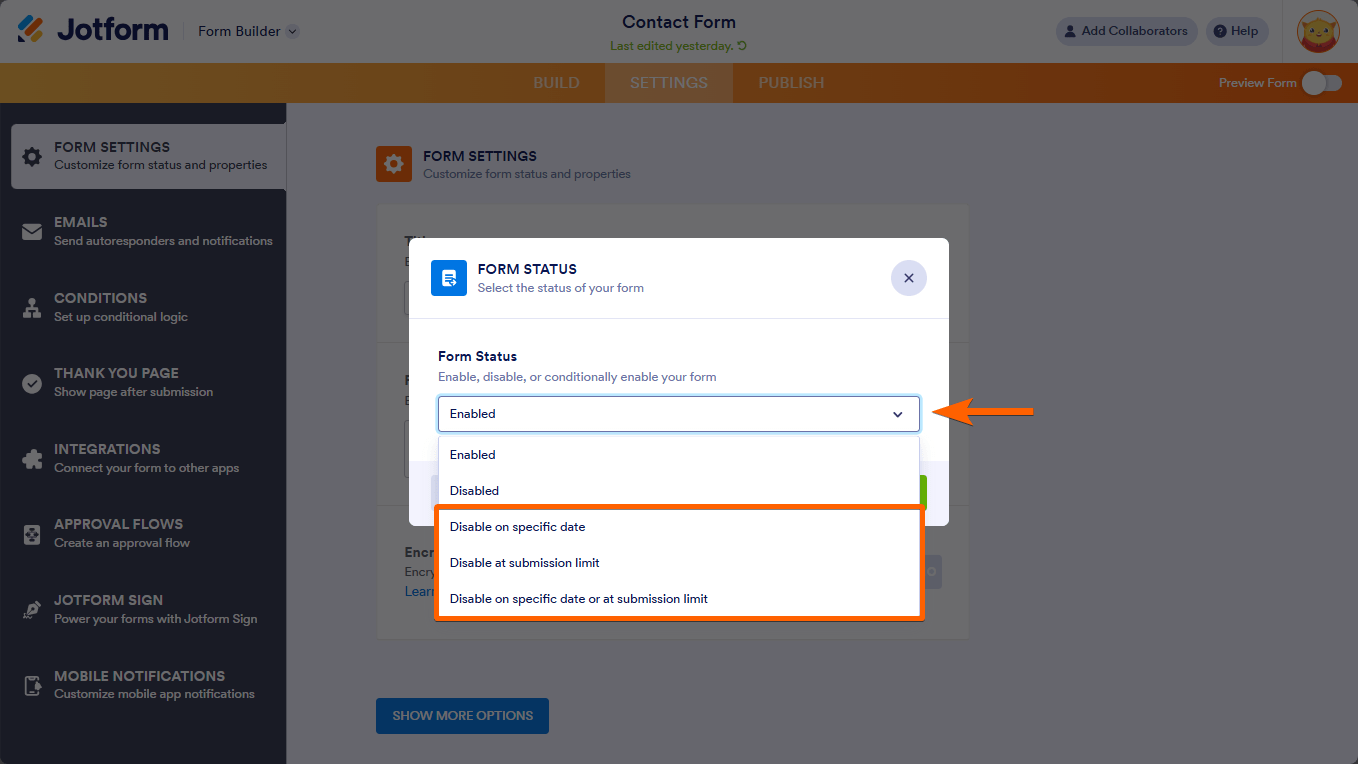
Task: Click the Approval Flows icon
Action: pos(32,534)
